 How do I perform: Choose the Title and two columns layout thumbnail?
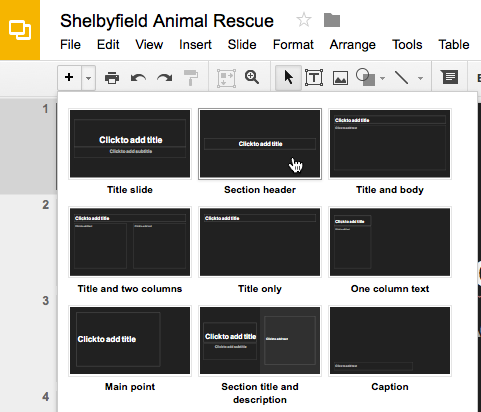tap(130, 242)
